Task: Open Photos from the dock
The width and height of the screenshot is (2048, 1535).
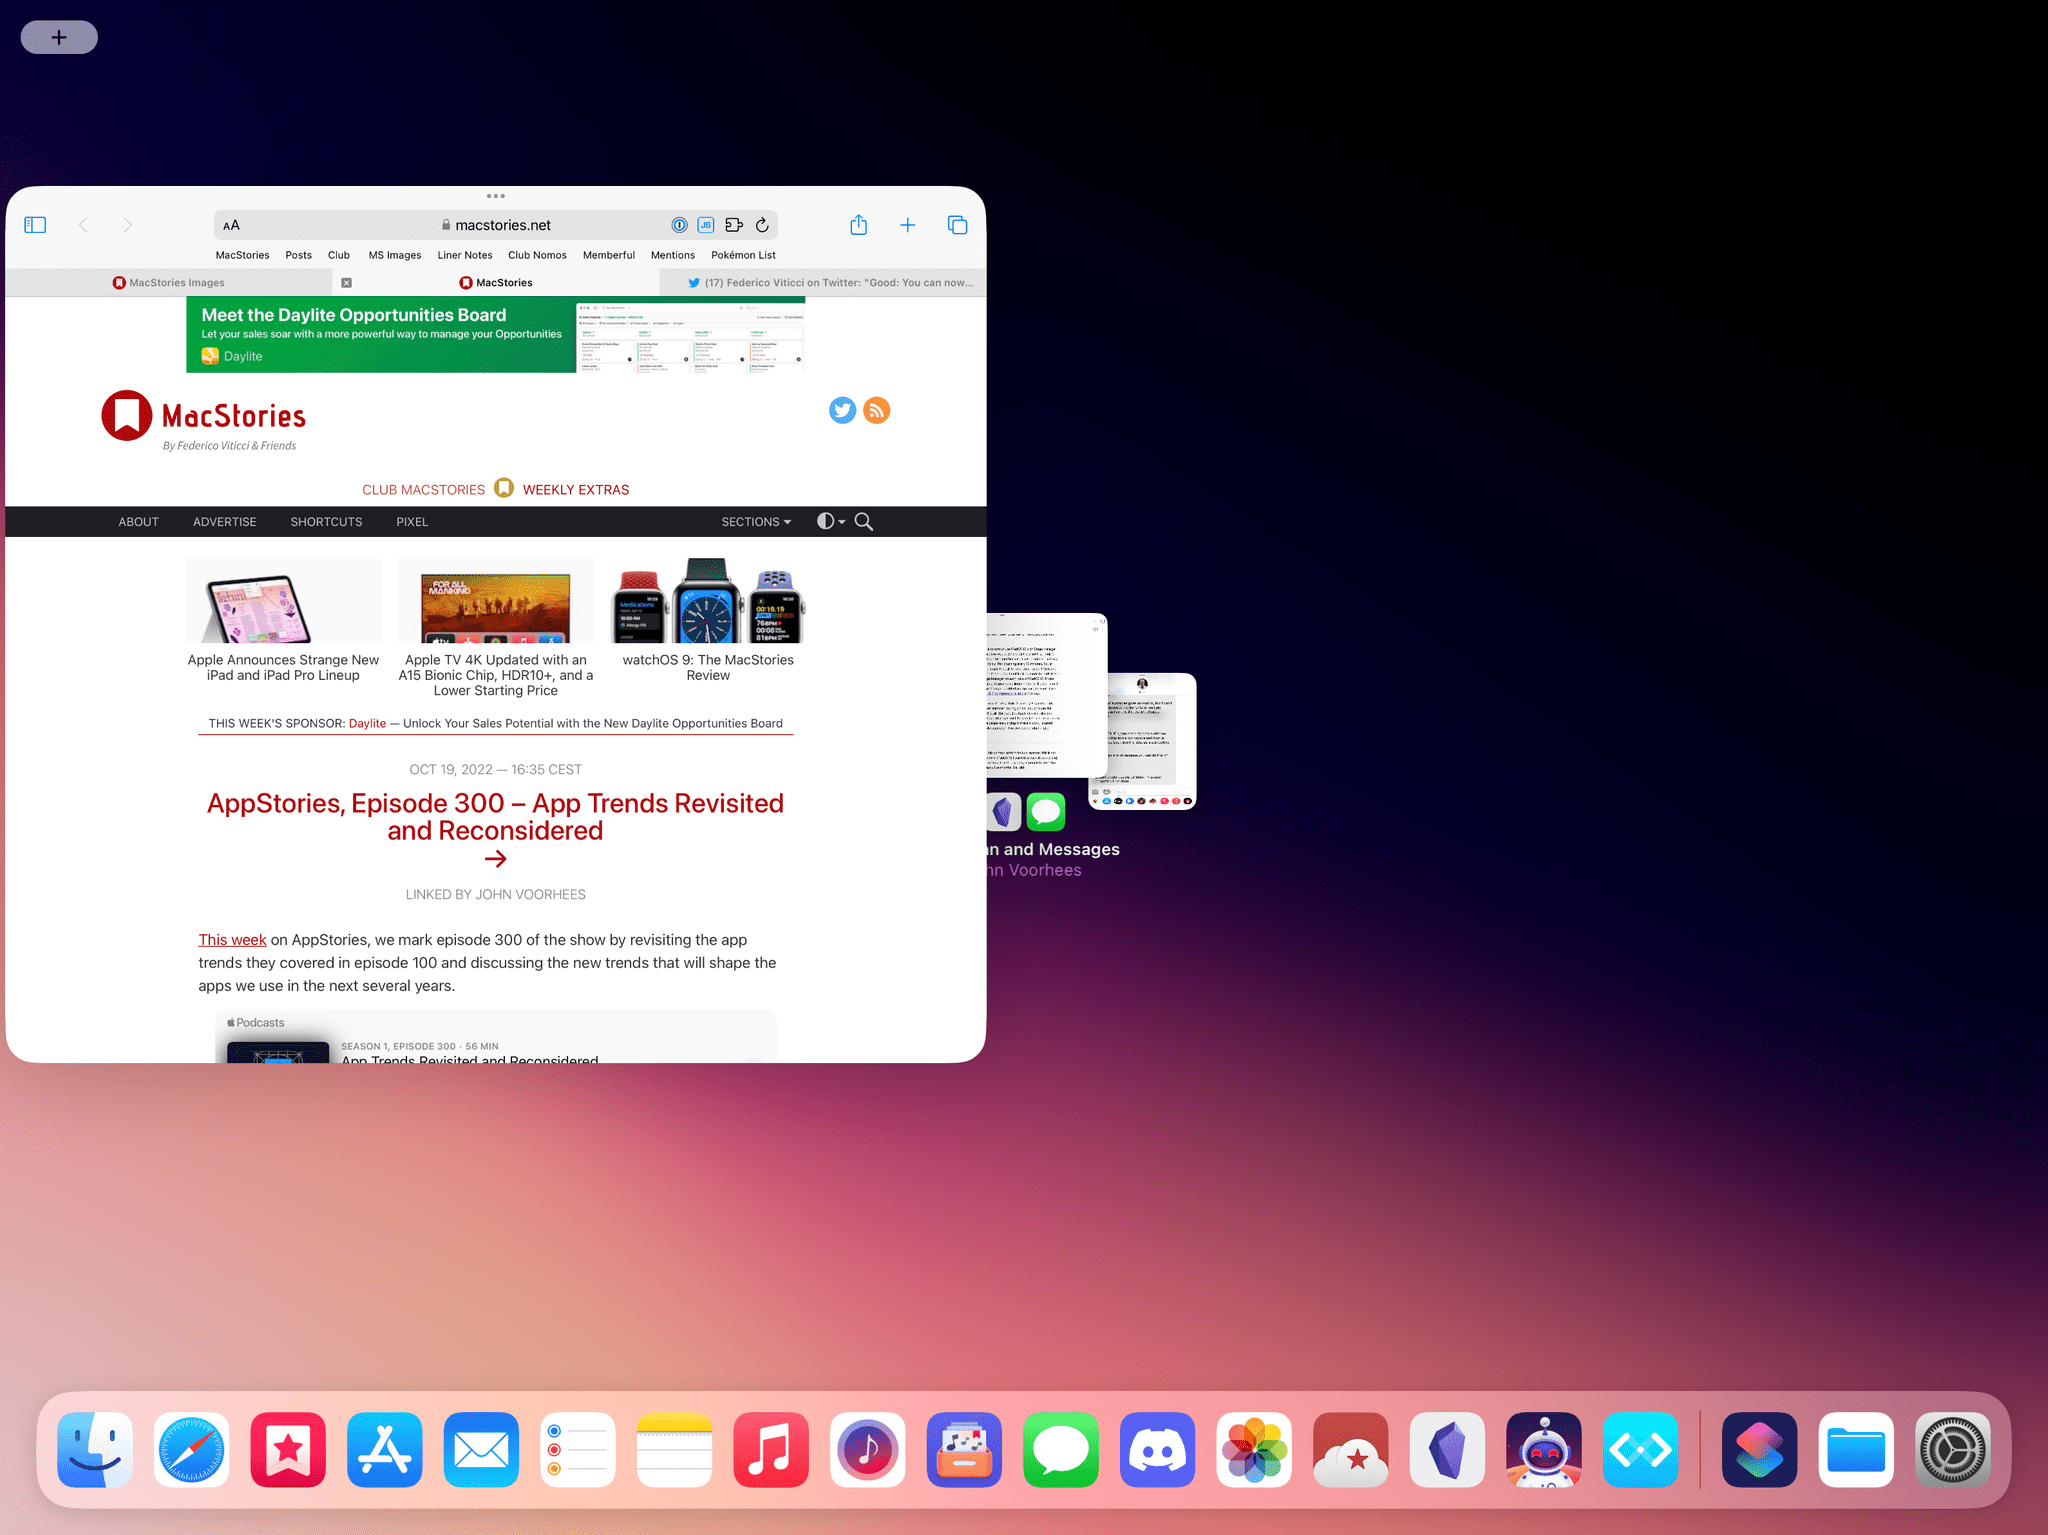Action: 1254,1450
